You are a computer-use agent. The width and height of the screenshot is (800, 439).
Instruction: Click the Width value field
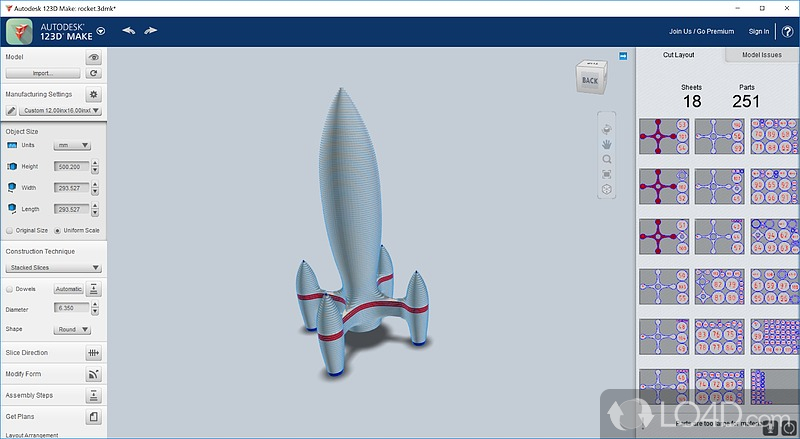[71, 188]
